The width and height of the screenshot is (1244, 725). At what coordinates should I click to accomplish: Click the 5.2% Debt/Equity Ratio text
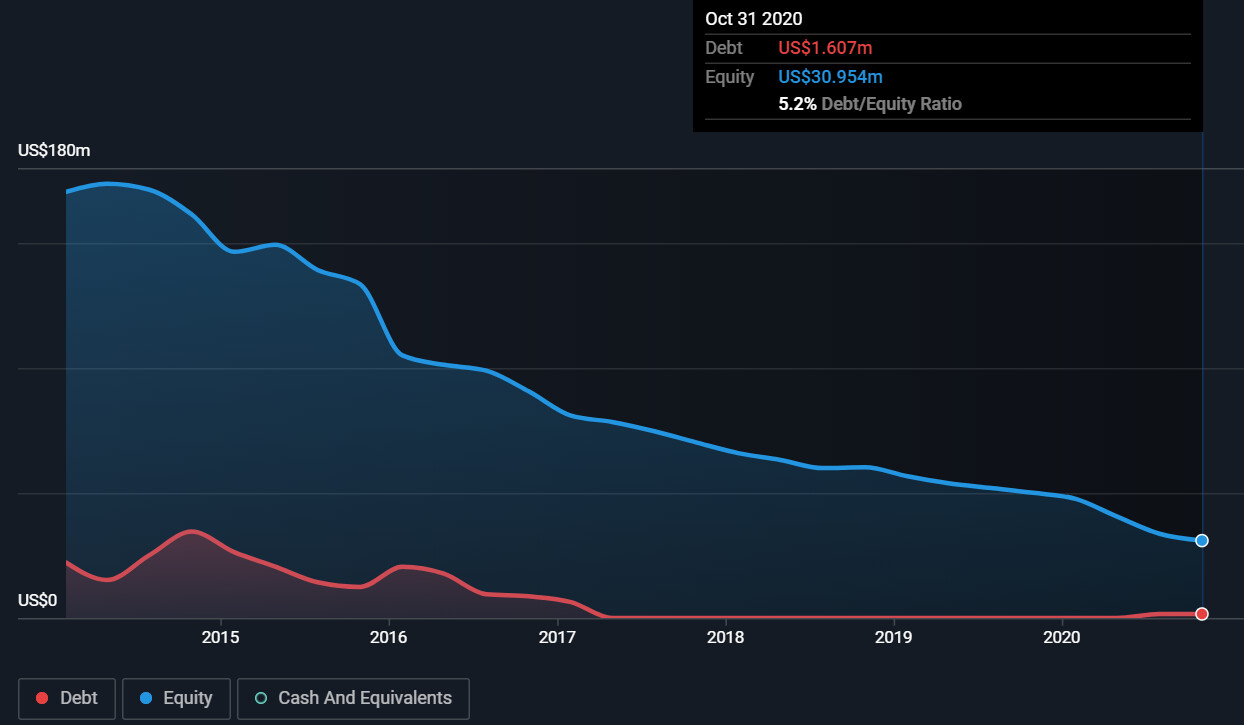point(869,104)
